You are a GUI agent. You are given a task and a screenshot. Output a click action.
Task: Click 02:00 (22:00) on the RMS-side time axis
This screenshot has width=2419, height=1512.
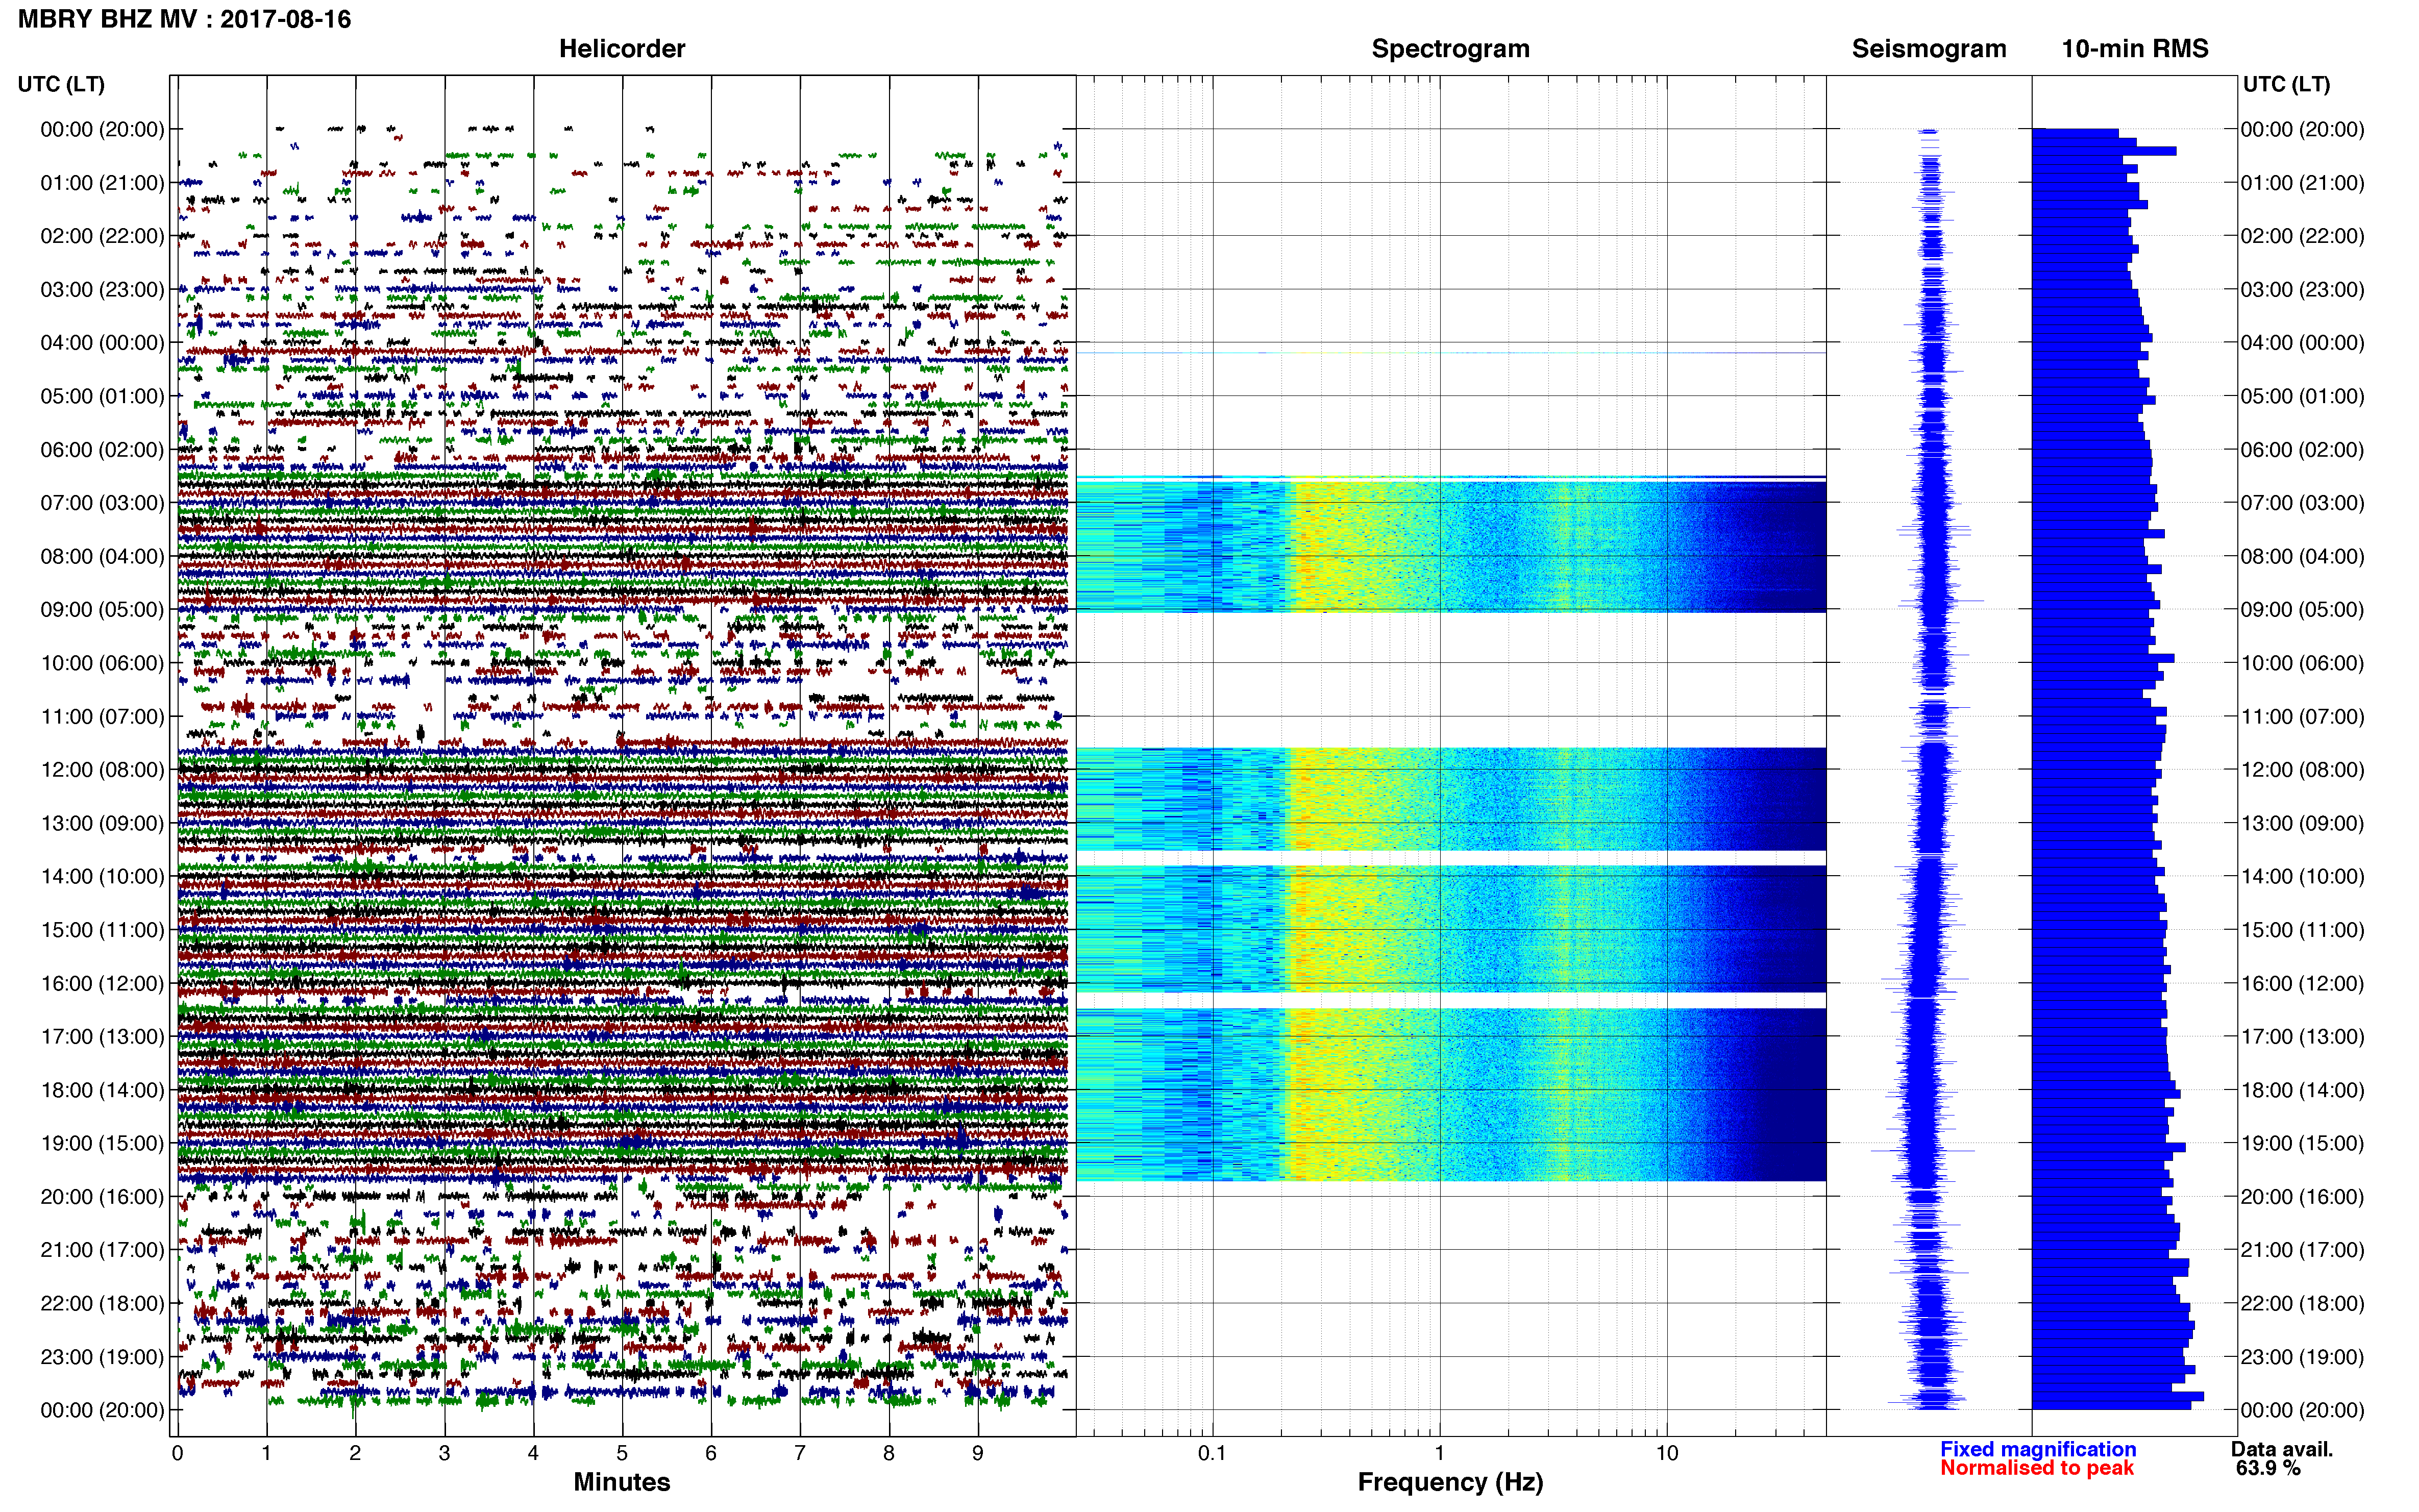click(x=2302, y=236)
